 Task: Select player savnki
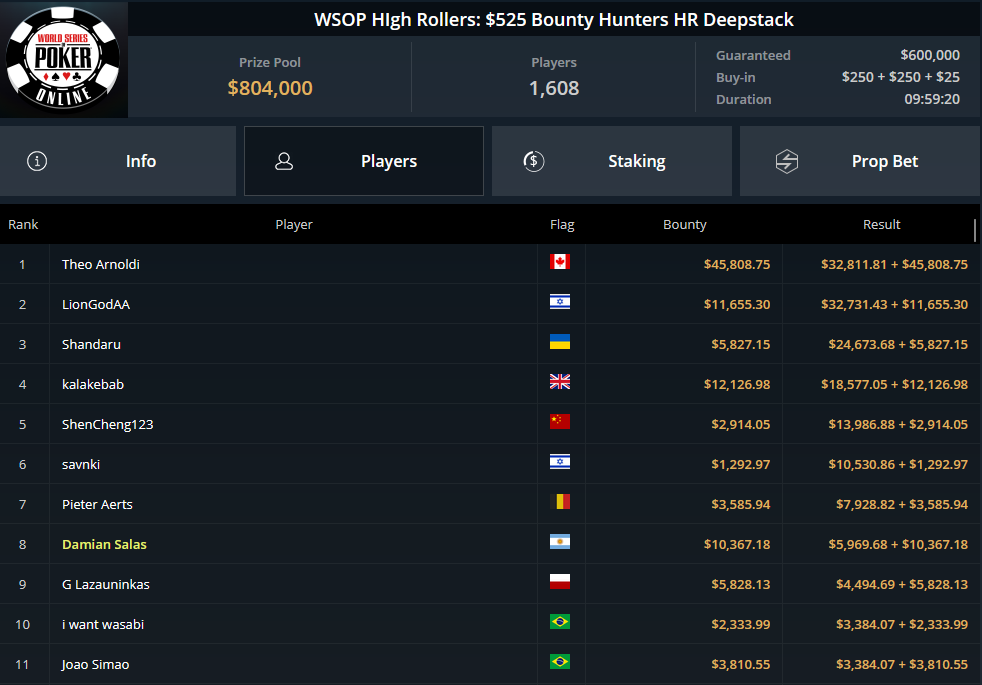(x=81, y=465)
